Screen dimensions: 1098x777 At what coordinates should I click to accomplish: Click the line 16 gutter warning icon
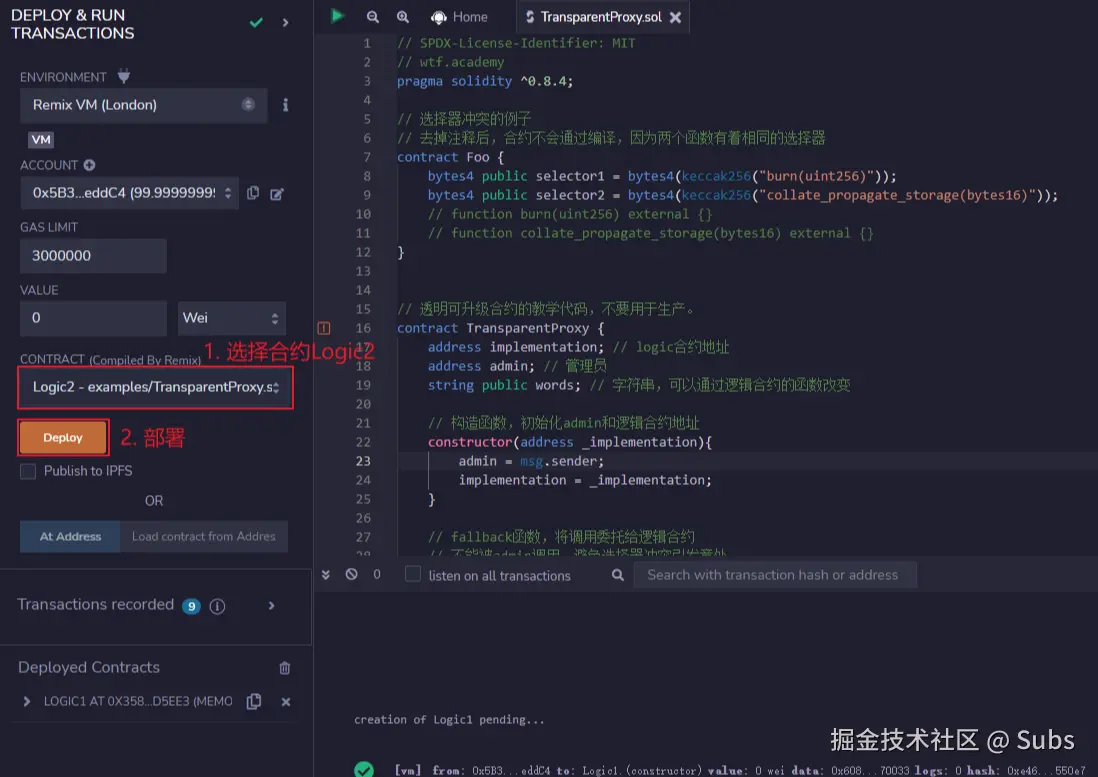click(x=324, y=328)
